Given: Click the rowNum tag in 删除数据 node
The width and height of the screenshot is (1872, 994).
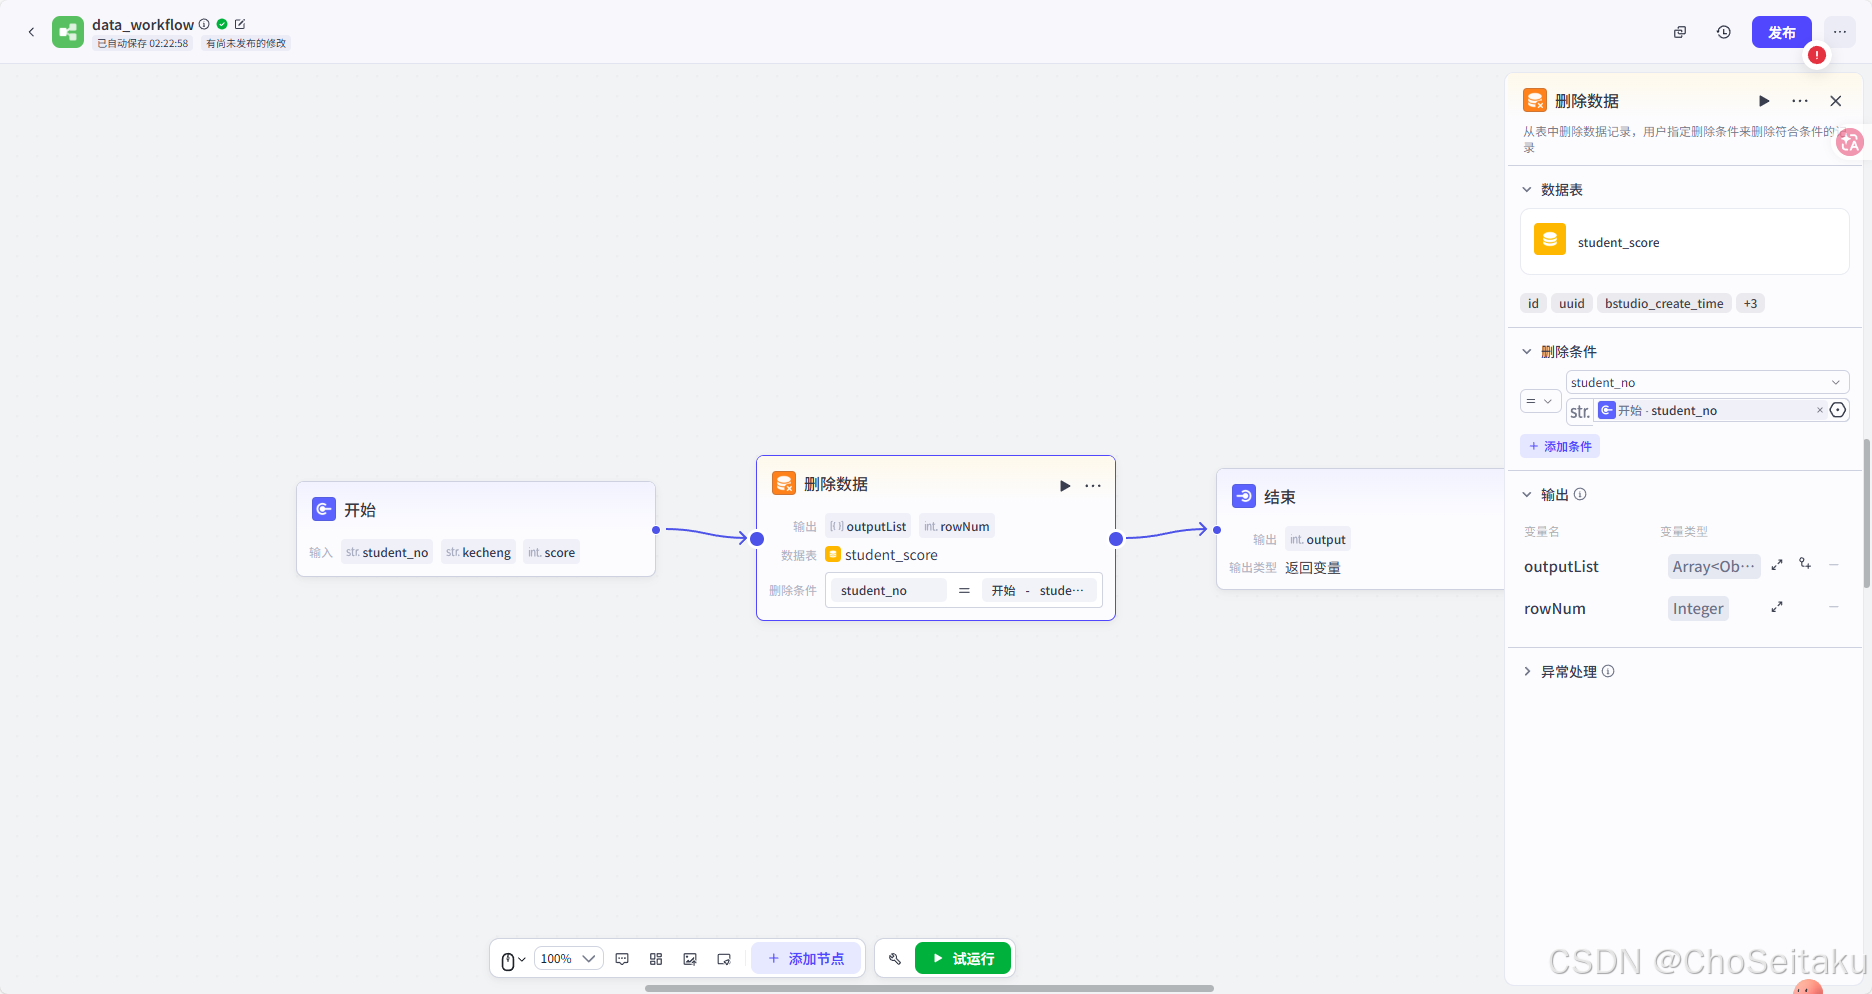Looking at the screenshot, I should pyautogui.click(x=957, y=526).
